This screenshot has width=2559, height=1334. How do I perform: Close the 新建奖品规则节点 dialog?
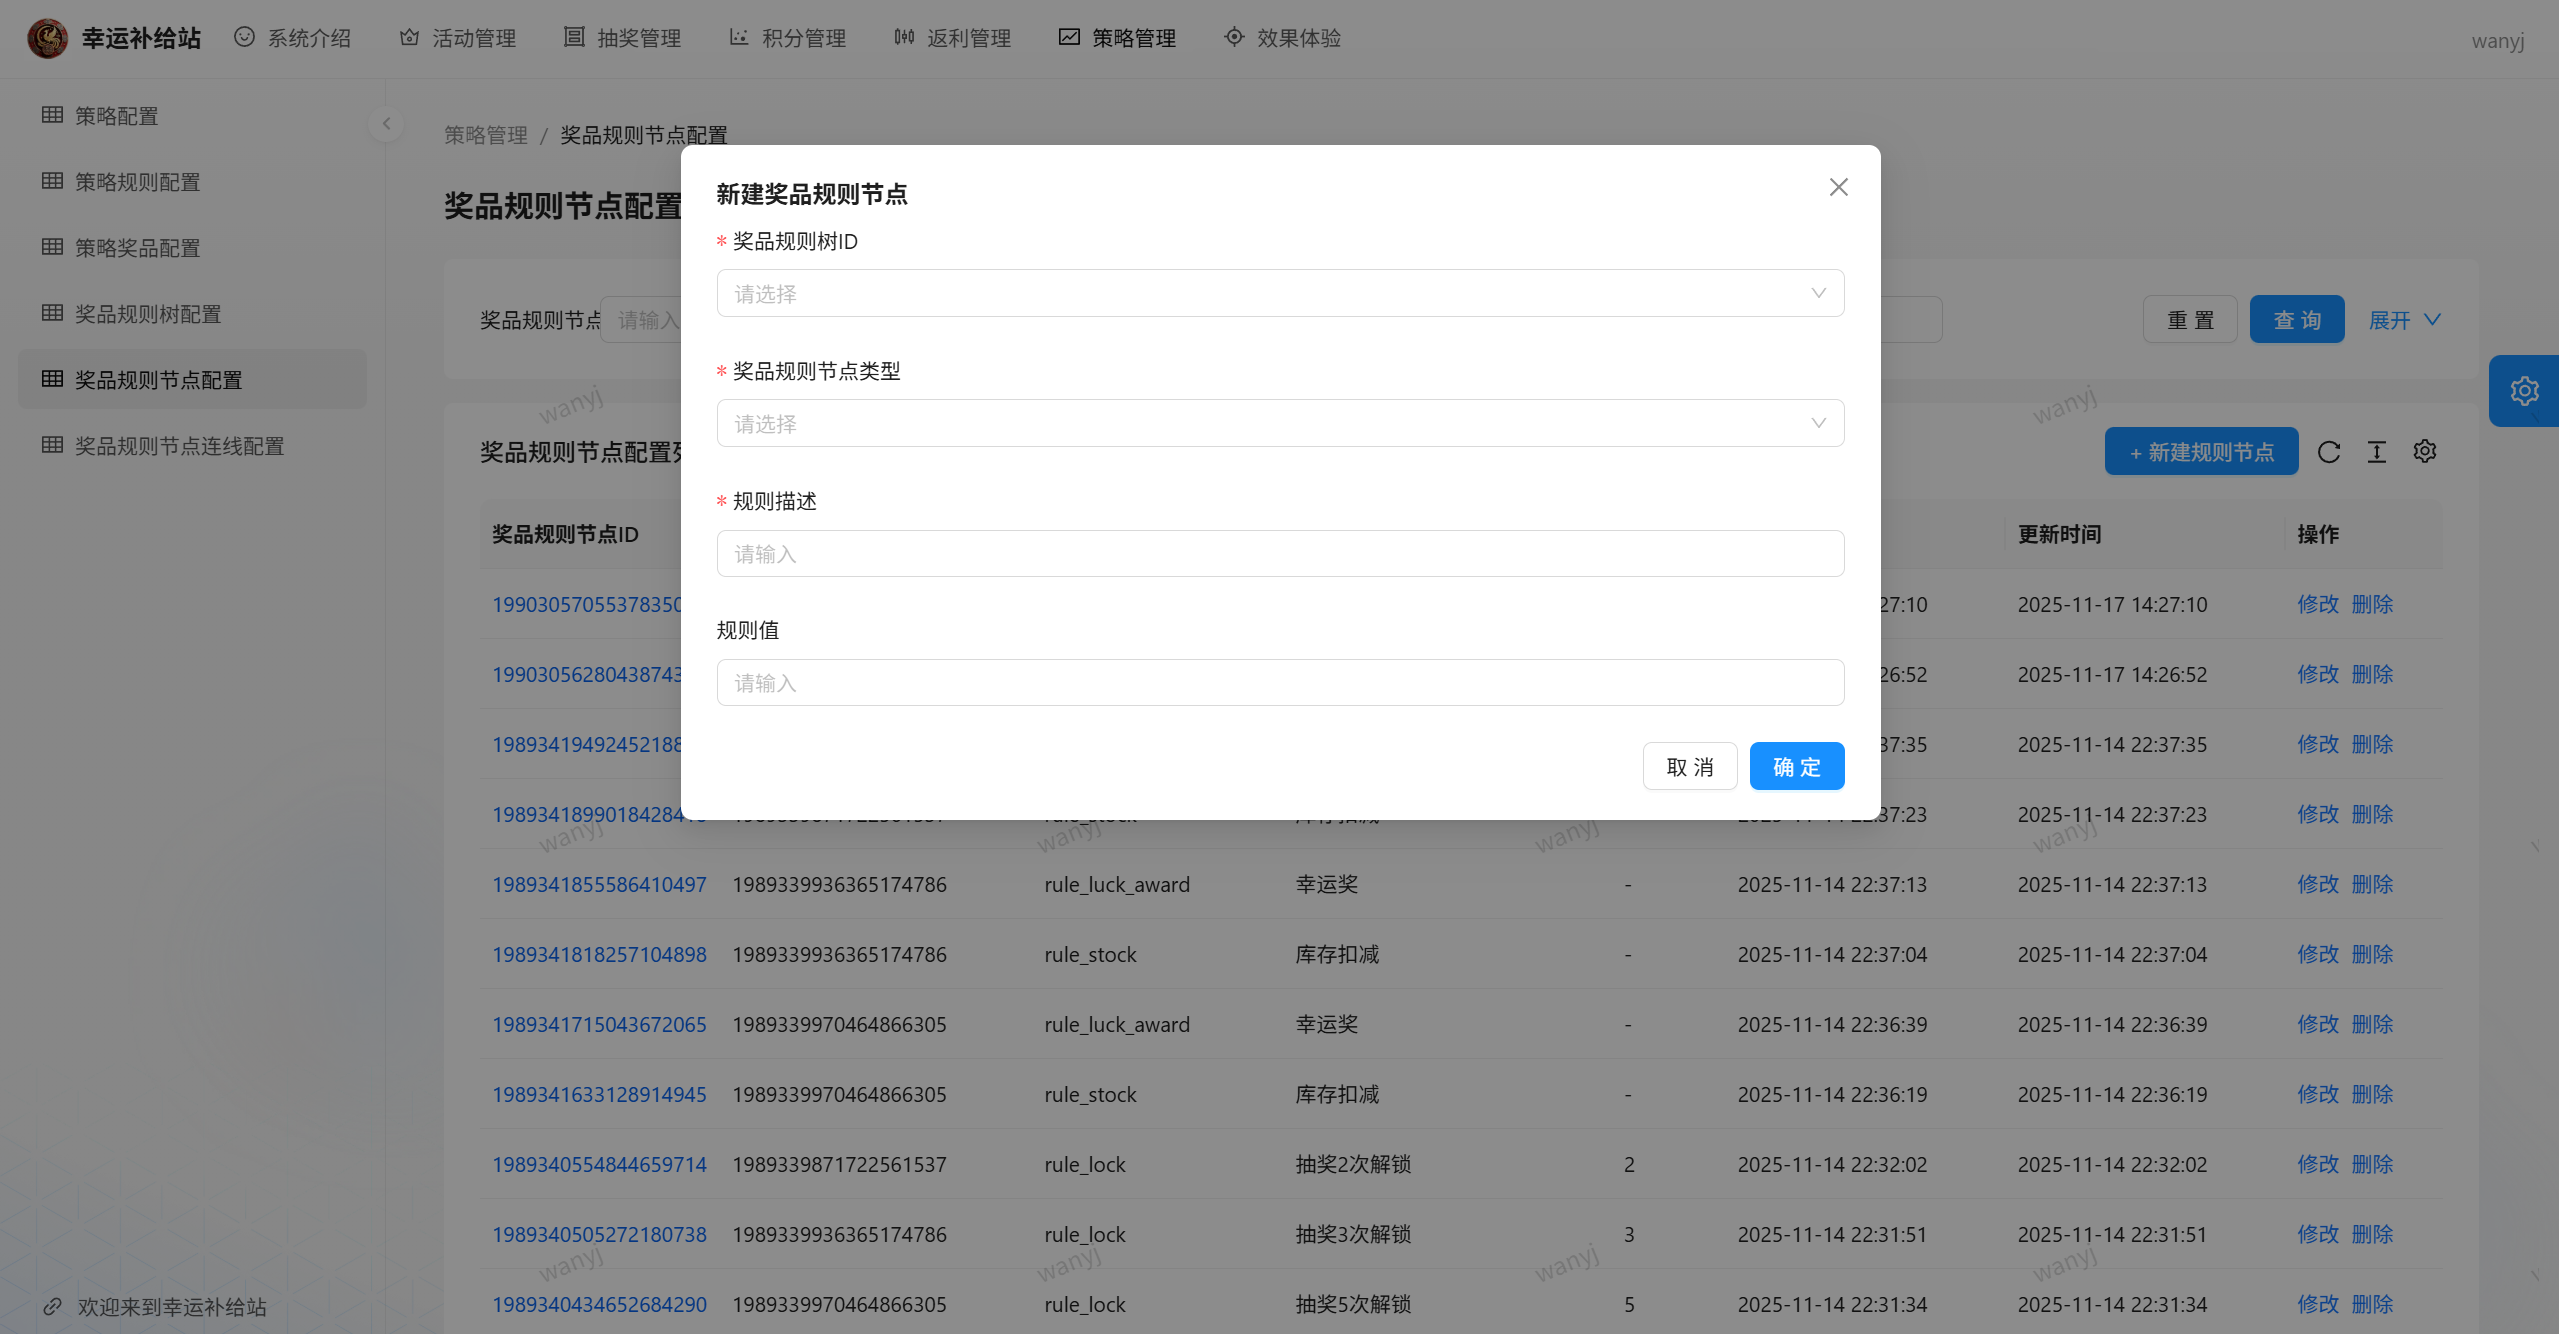[x=1838, y=187]
